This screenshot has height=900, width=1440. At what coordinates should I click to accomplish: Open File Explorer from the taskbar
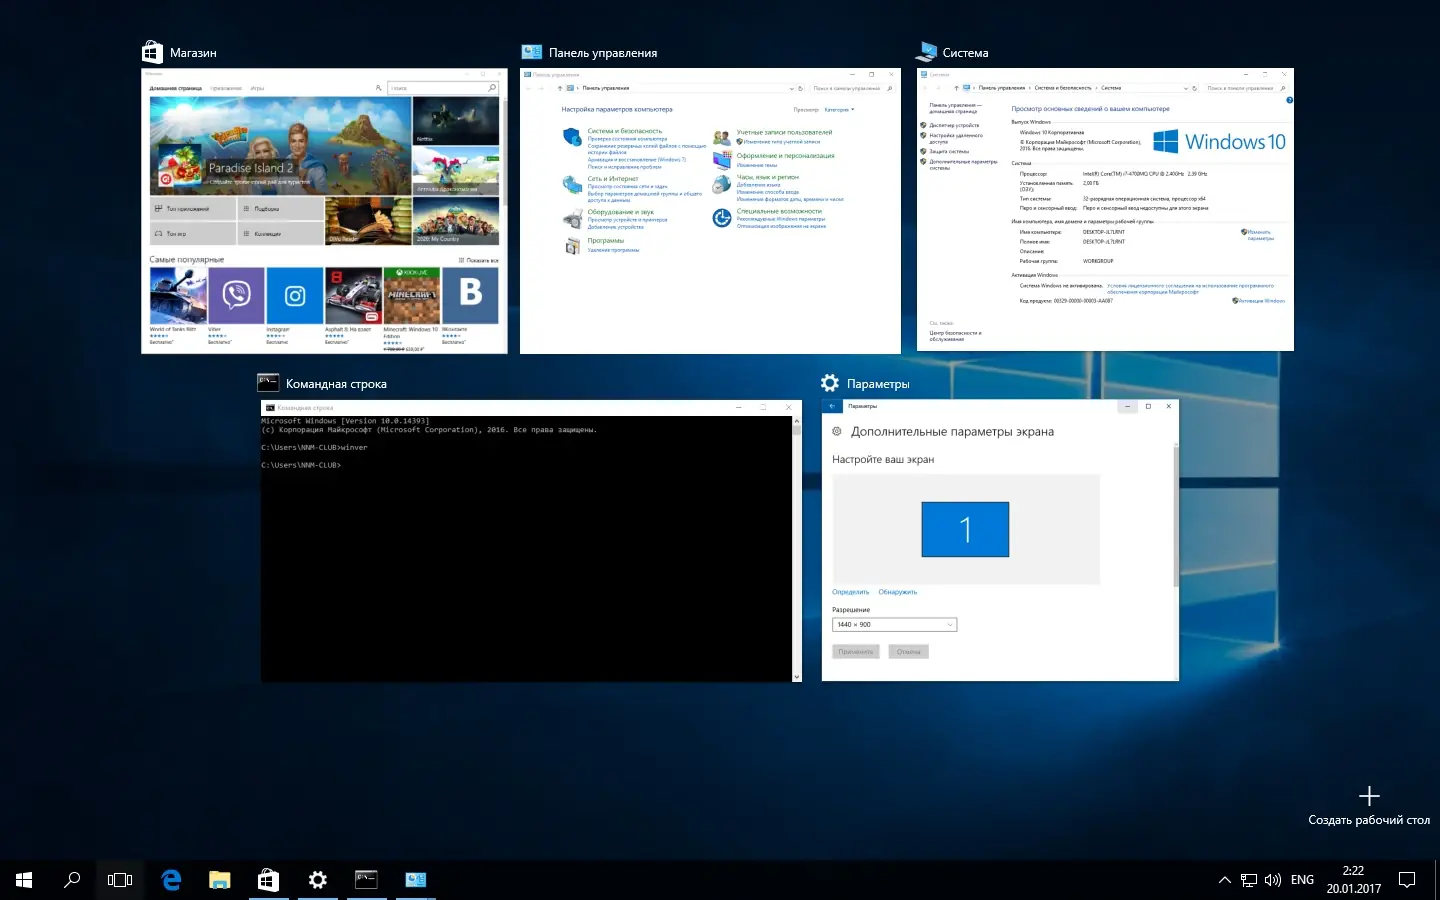(220, 880)
